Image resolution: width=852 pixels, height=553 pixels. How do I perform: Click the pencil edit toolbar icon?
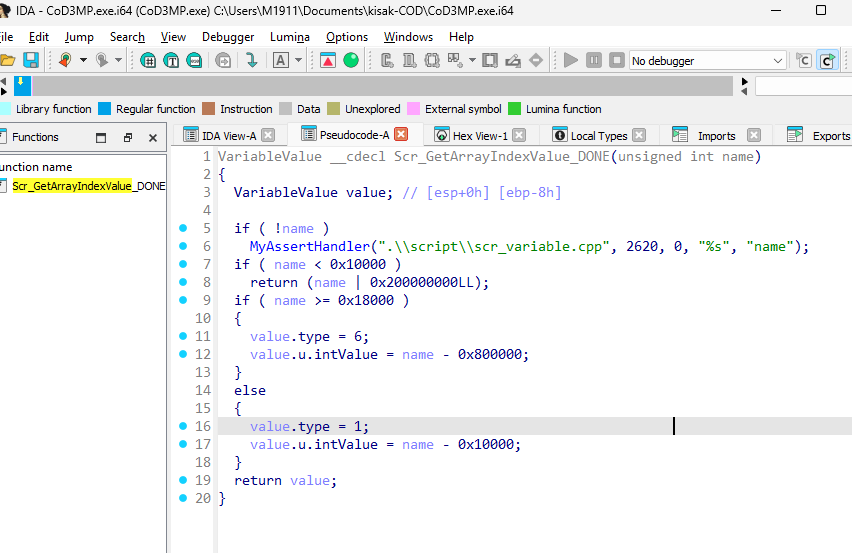pos(513,60)
